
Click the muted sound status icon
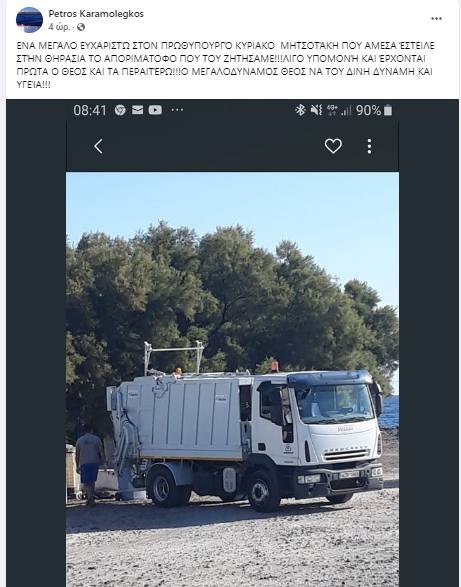pos(316,110)
